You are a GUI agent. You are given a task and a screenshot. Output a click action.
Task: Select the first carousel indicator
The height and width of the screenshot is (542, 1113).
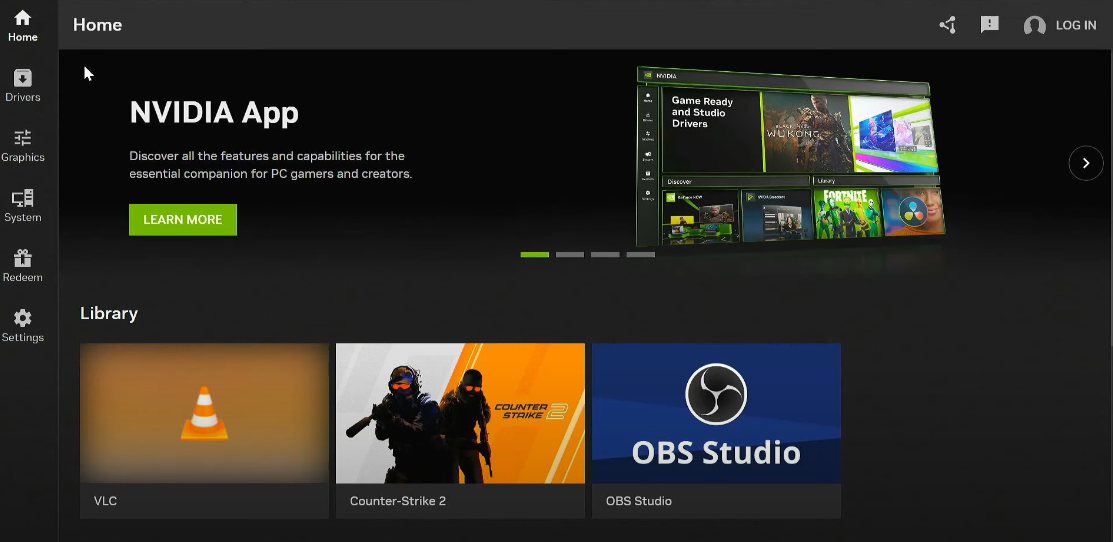point(534,255)
